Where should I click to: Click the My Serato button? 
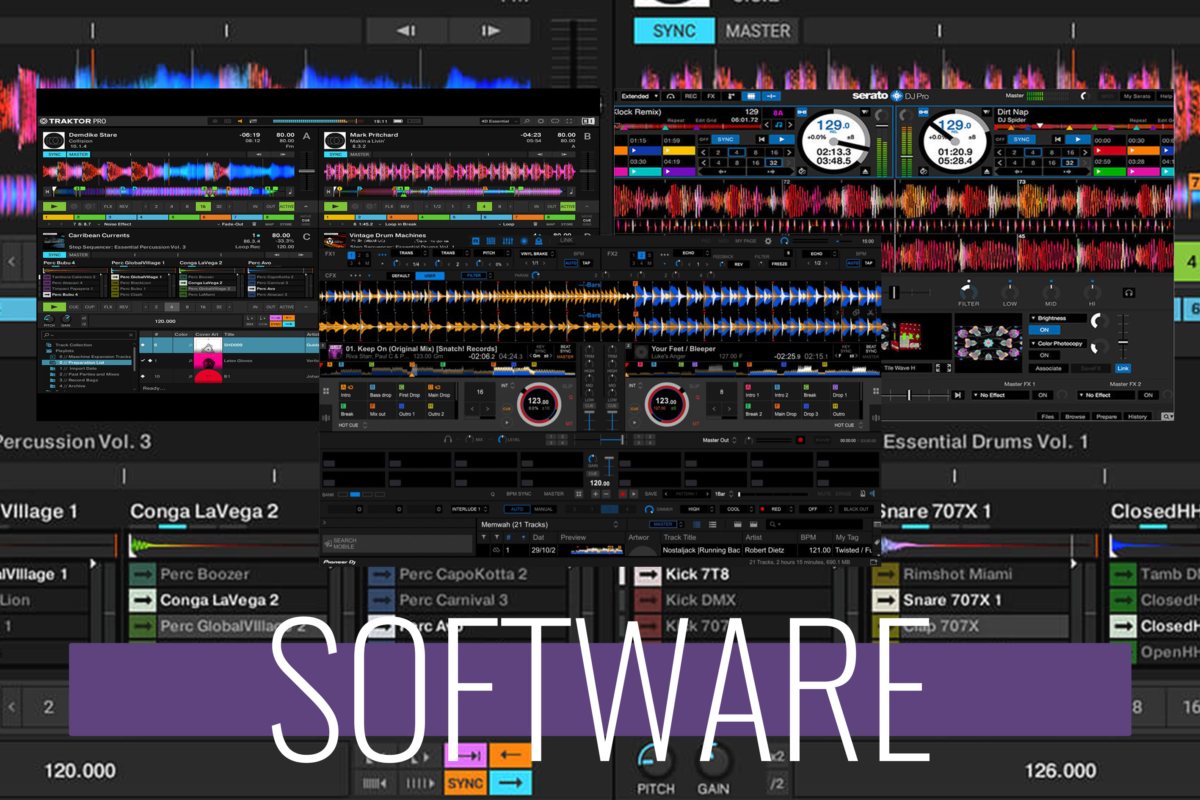pyautogui.click(x=1137, y=96)
